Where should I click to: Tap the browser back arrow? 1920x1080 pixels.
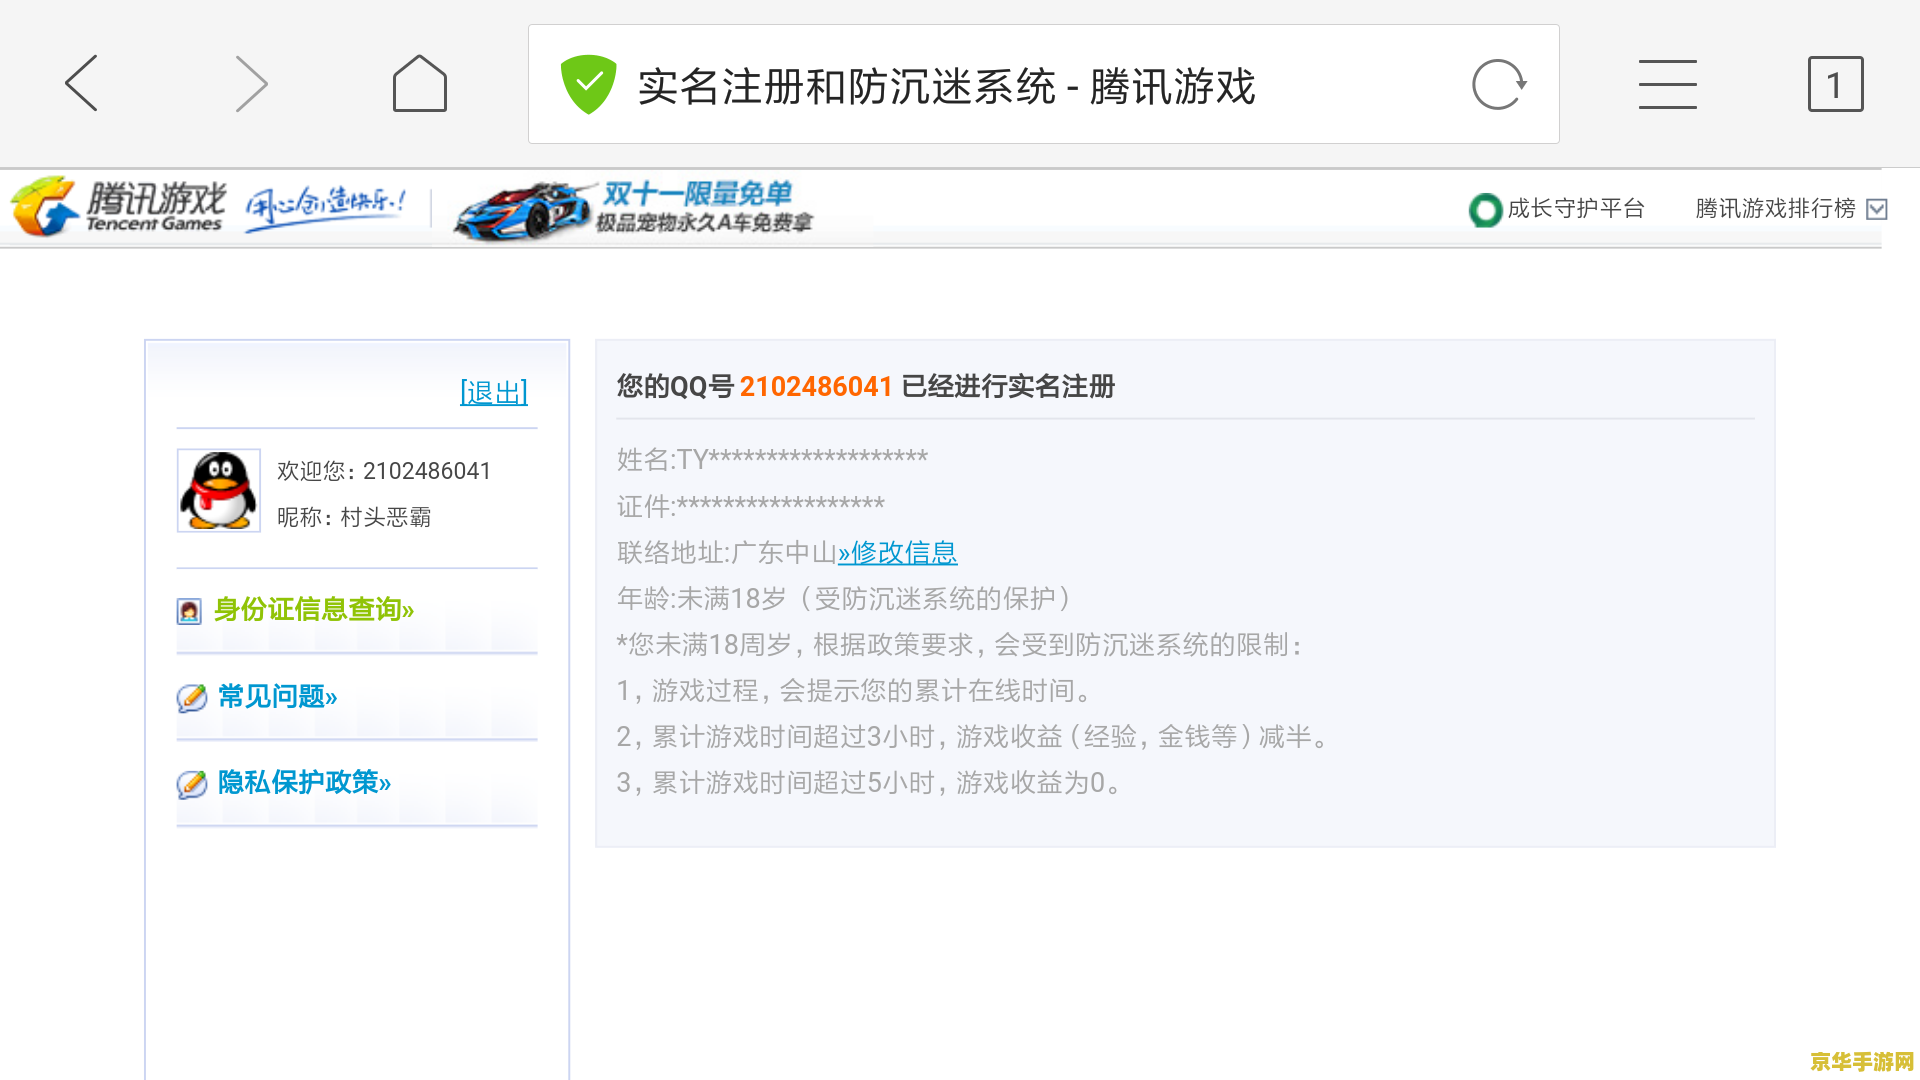[82, 83]
